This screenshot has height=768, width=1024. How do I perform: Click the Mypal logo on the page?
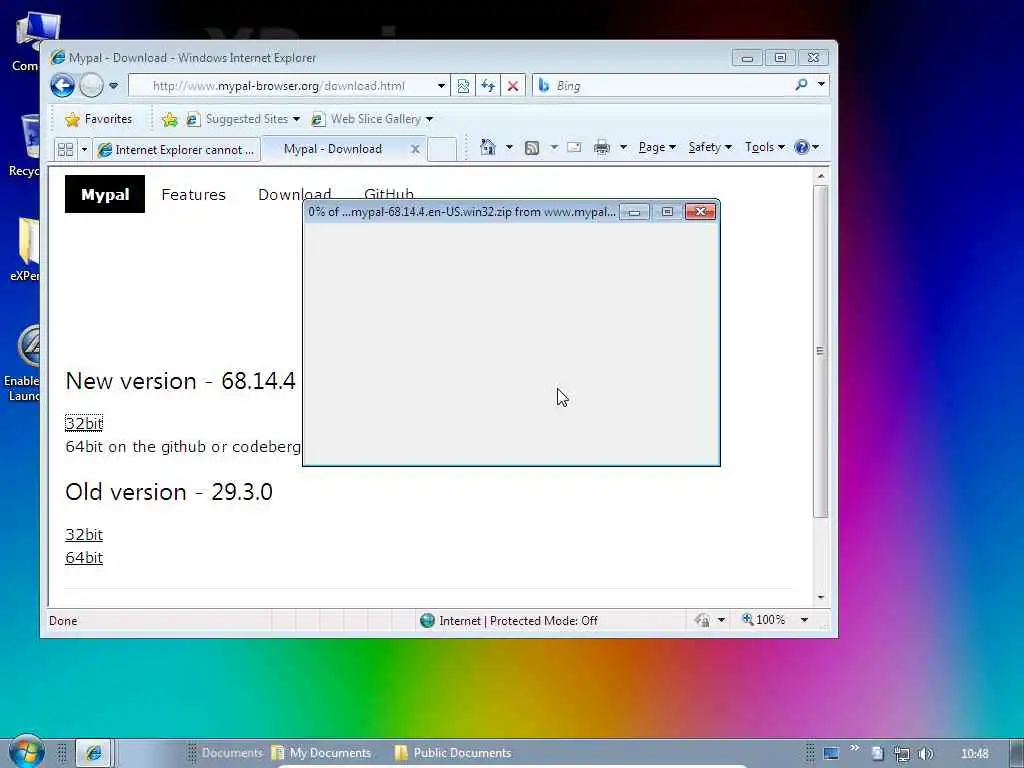pyautogui.click(x=105, y=194)
